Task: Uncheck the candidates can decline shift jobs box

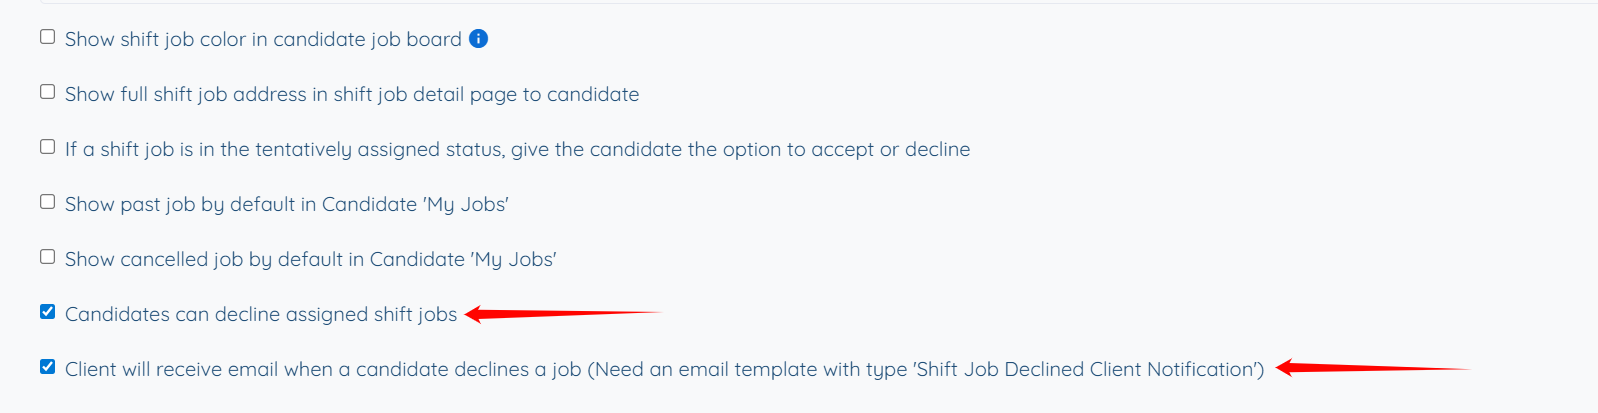Action: tap(47, 312)
